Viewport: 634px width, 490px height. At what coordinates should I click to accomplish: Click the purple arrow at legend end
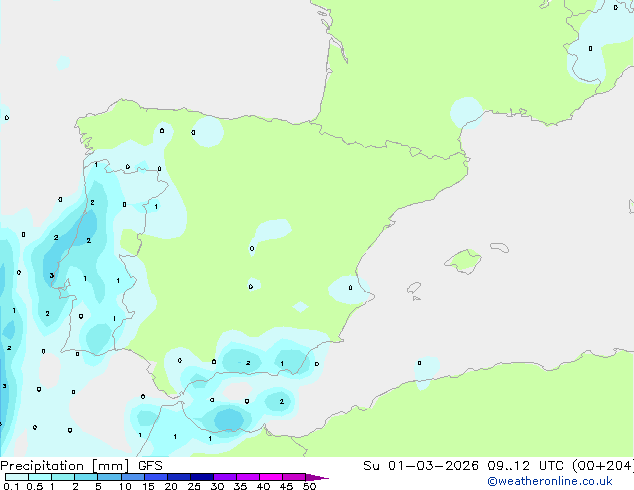coord(317,477)
